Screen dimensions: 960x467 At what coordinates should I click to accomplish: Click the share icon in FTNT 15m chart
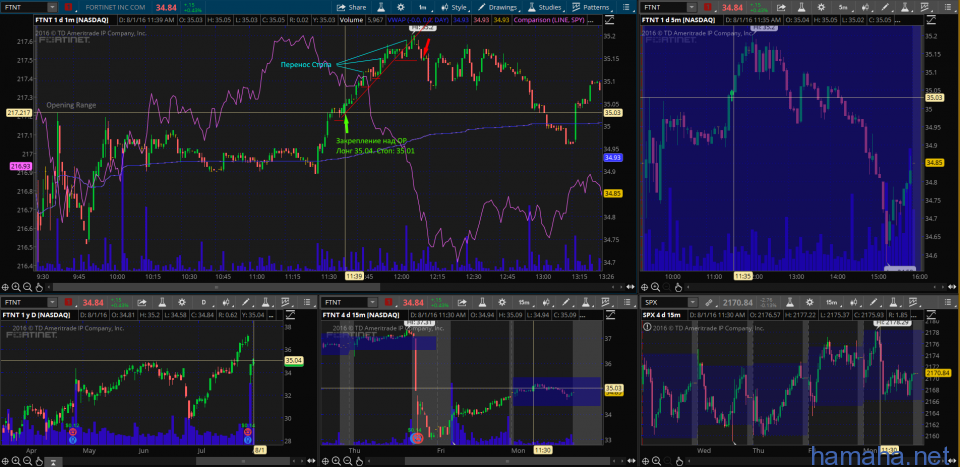pos(462,302)
